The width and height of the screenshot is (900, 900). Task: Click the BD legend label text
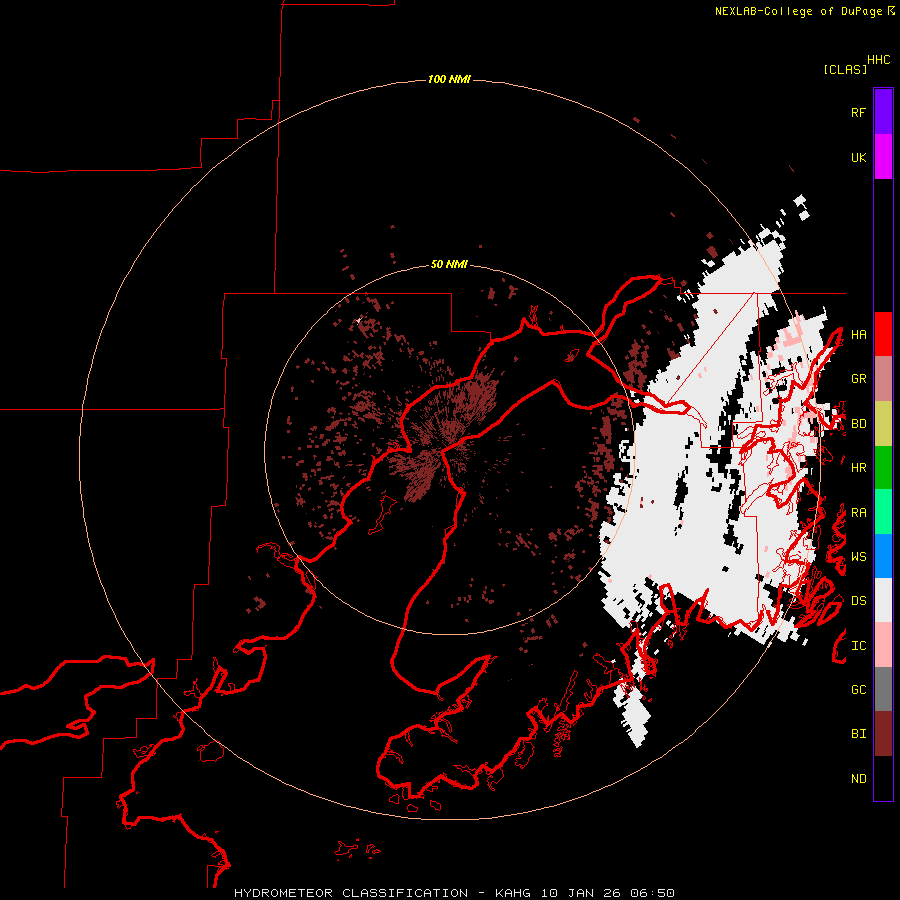(858, 424)
